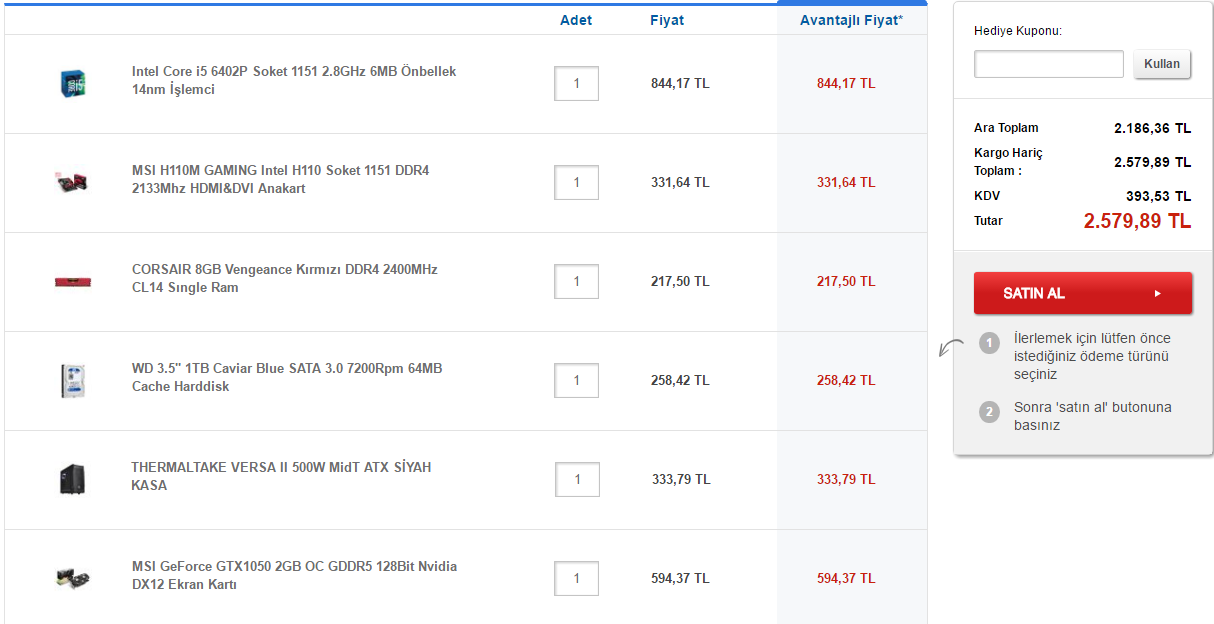The height and width of the screenshot is (624, 1214).
Task: Click the Thermaltake Versa II case image
Action: click(x=72, y=479)
